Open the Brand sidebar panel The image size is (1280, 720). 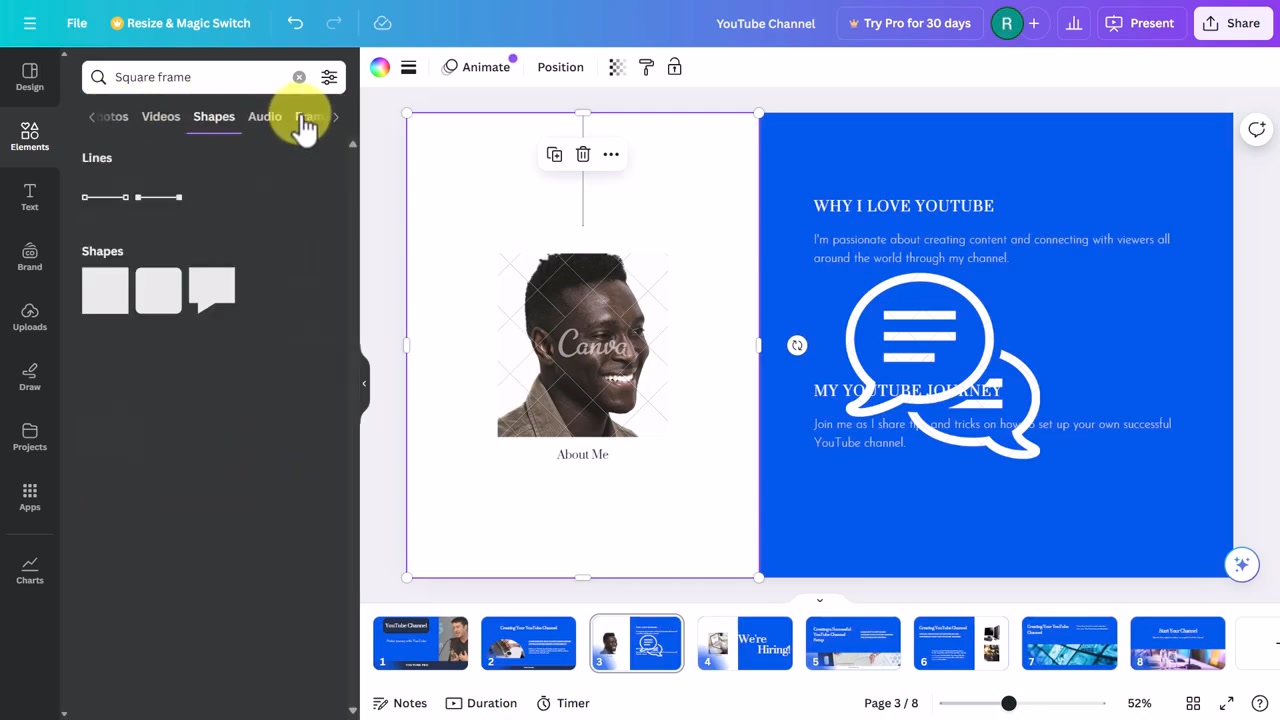30,257
